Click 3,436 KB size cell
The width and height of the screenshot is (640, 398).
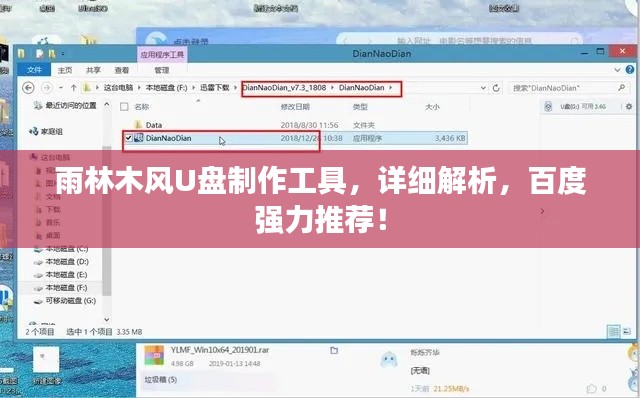(450, 138)
